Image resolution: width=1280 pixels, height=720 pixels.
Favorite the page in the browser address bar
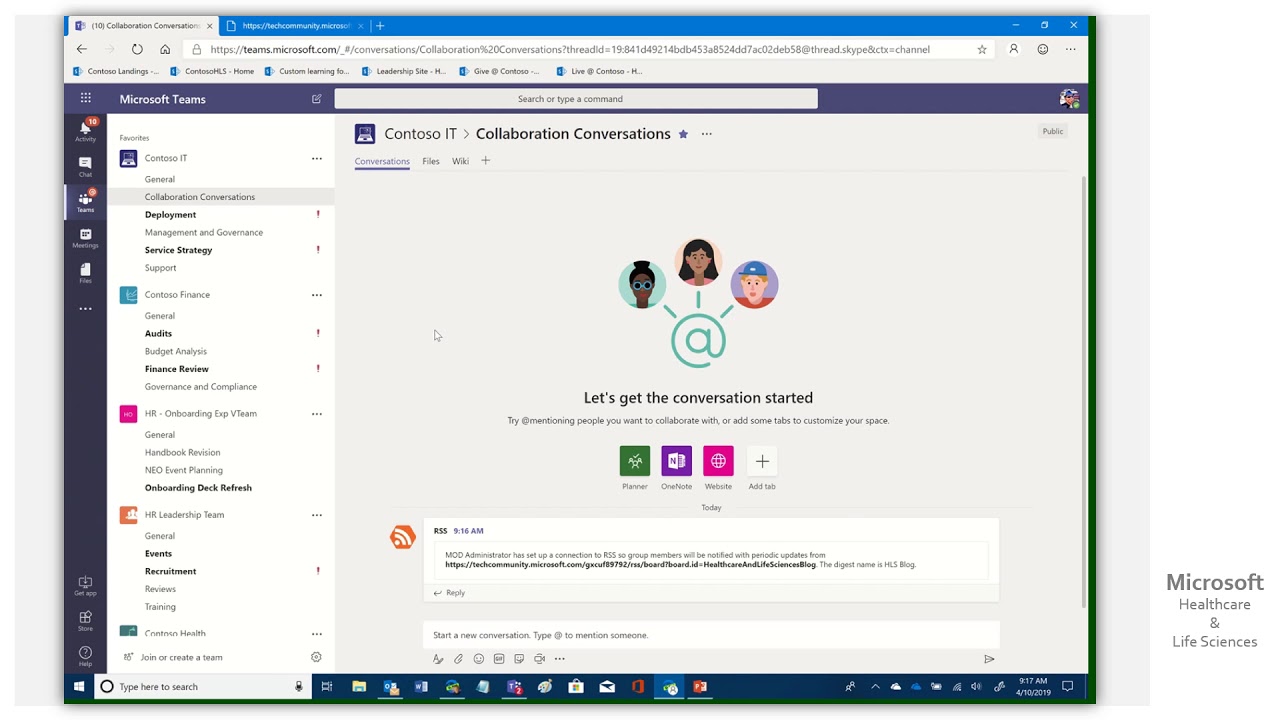pos(982,49)
